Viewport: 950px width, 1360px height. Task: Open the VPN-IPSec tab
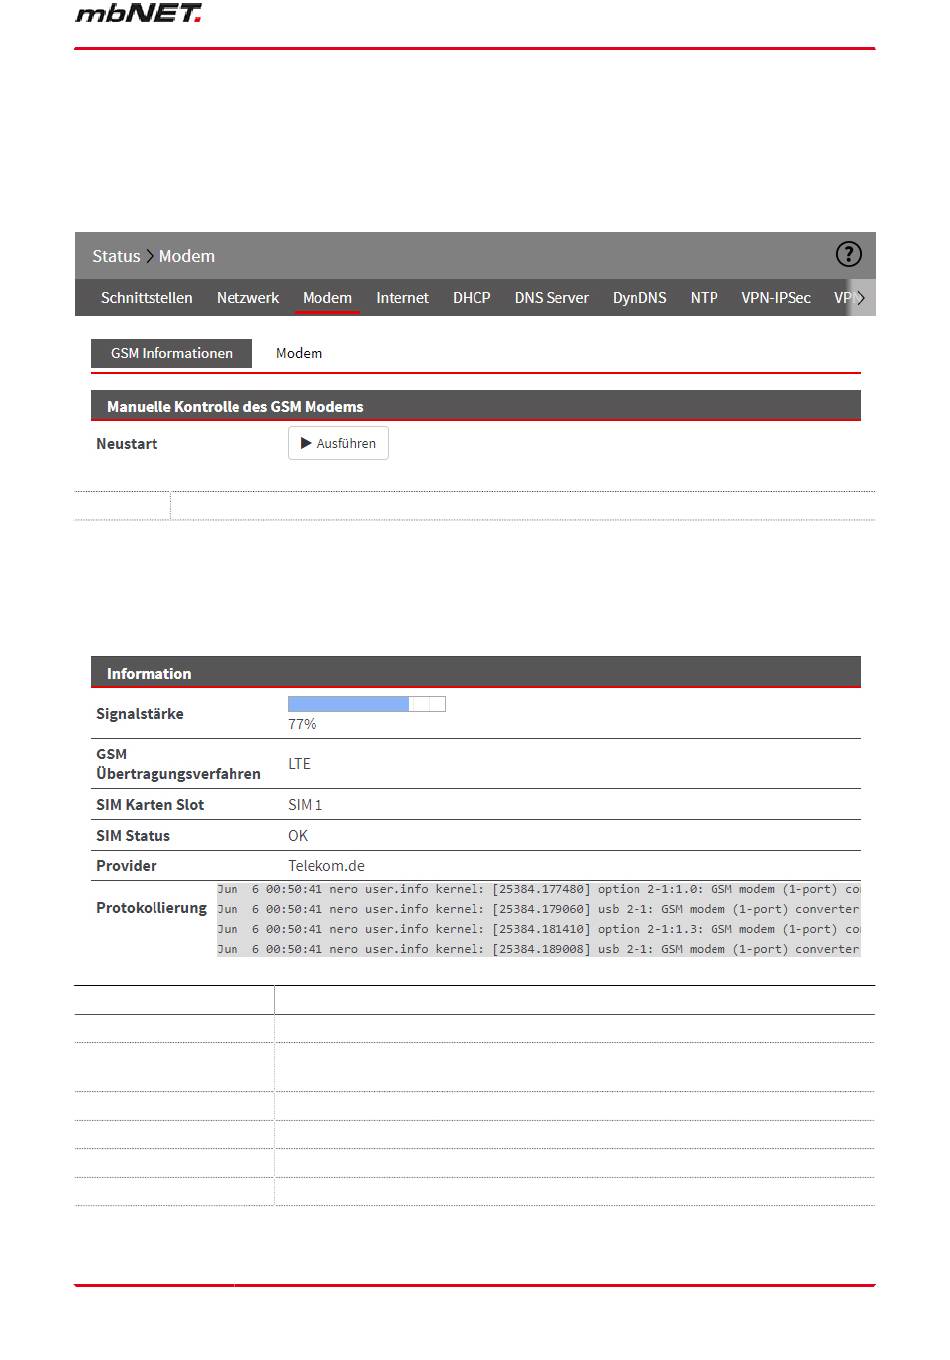[x=776, y=298]
